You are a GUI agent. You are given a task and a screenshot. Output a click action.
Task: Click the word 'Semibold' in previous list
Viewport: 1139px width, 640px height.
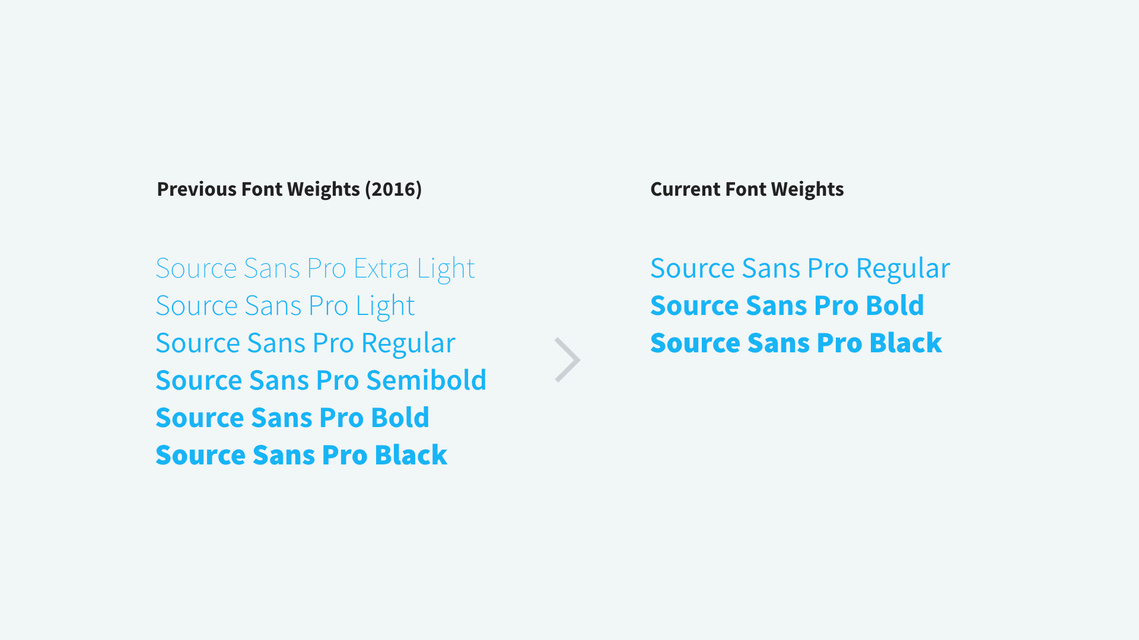pos(426,380)
